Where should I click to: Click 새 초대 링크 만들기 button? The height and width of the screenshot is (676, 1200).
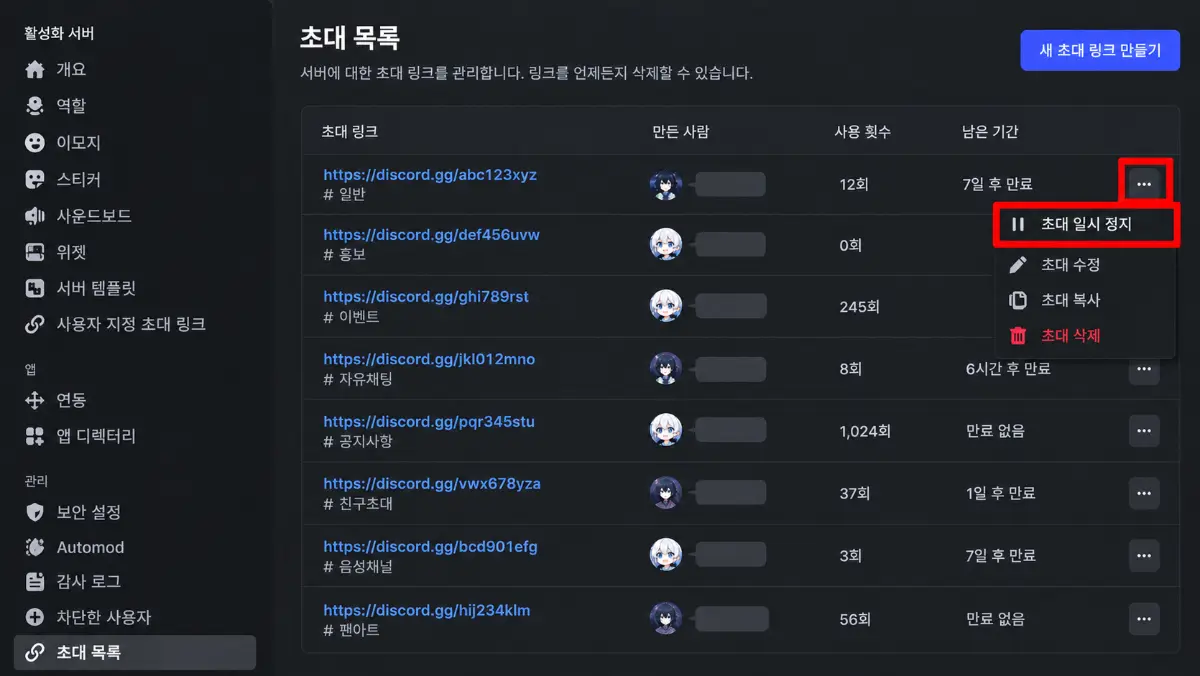(x=1100, y=50)
